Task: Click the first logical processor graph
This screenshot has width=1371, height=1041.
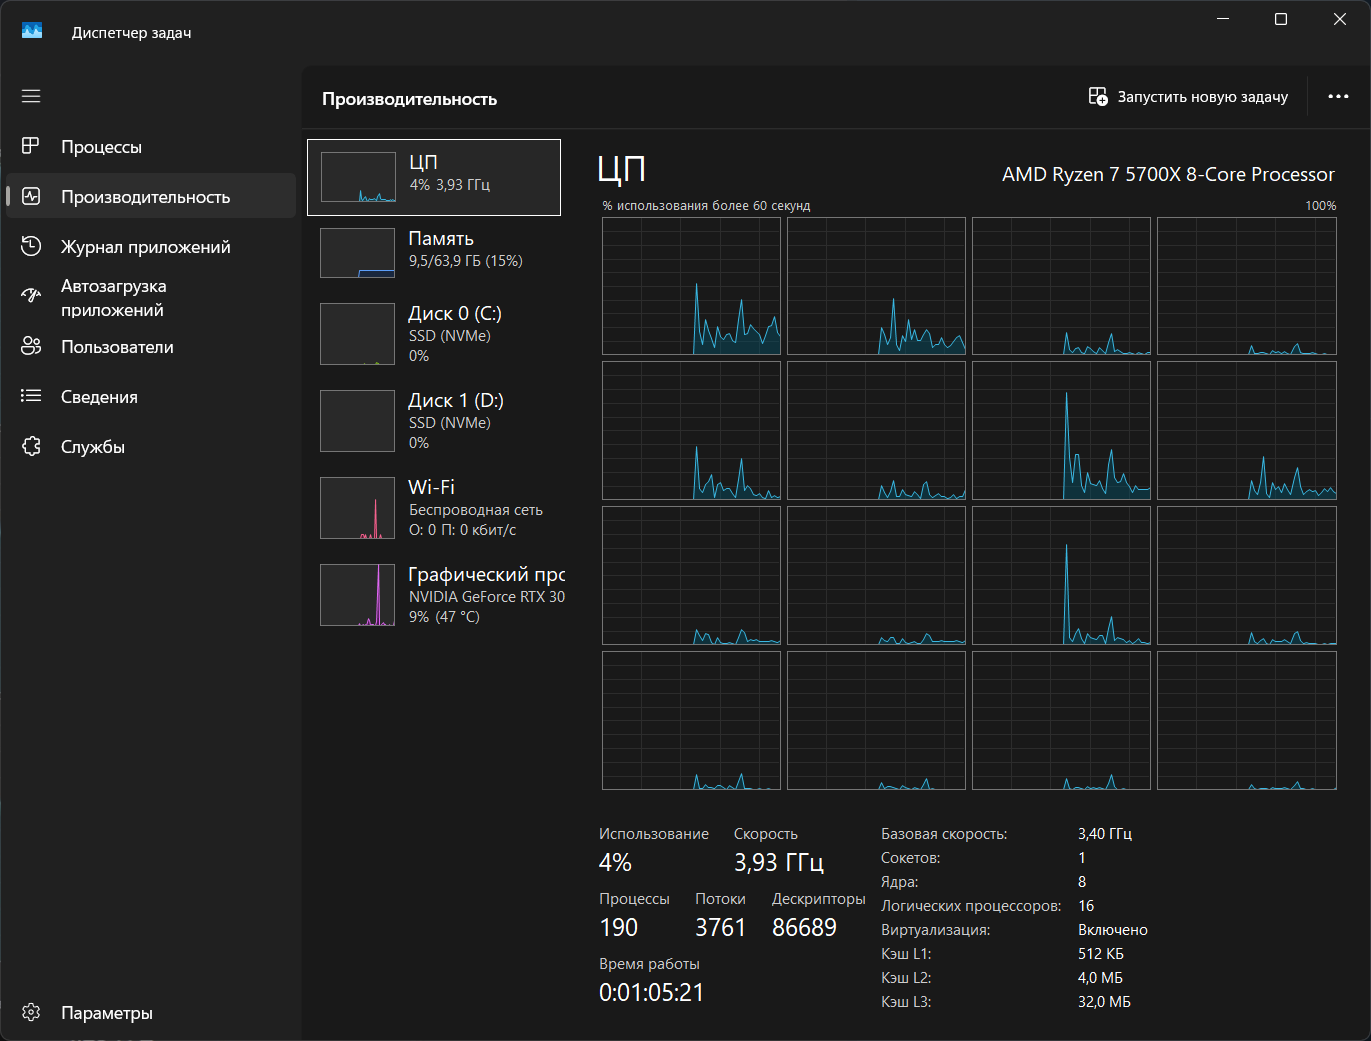Action: tap(691, 286)
